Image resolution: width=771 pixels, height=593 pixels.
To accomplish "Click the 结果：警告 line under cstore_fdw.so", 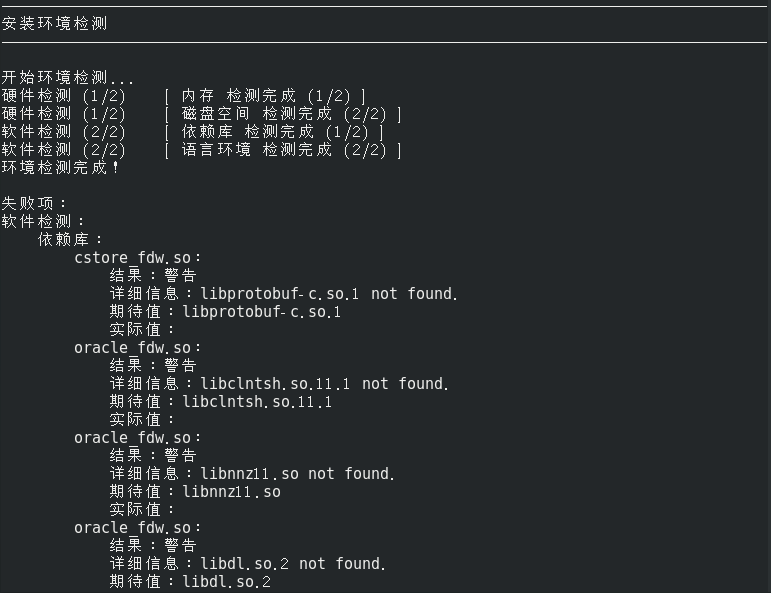I will click(x=153, y=276).
